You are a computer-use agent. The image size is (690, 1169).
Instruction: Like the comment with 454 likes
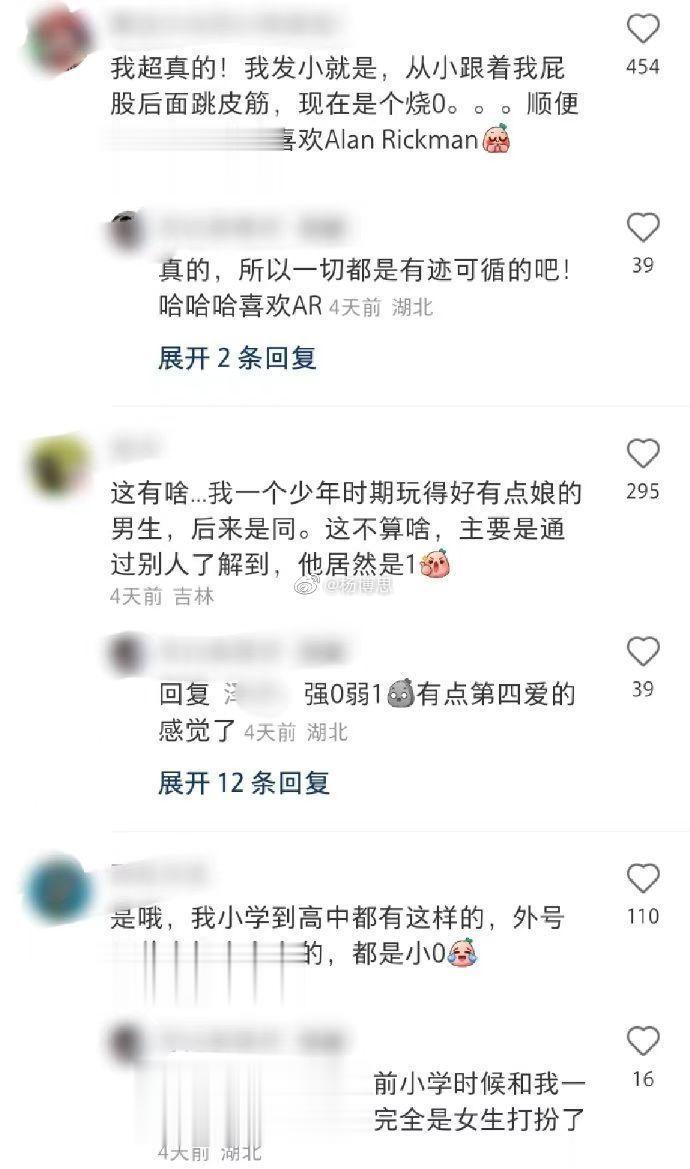click(x=642, y=30)
